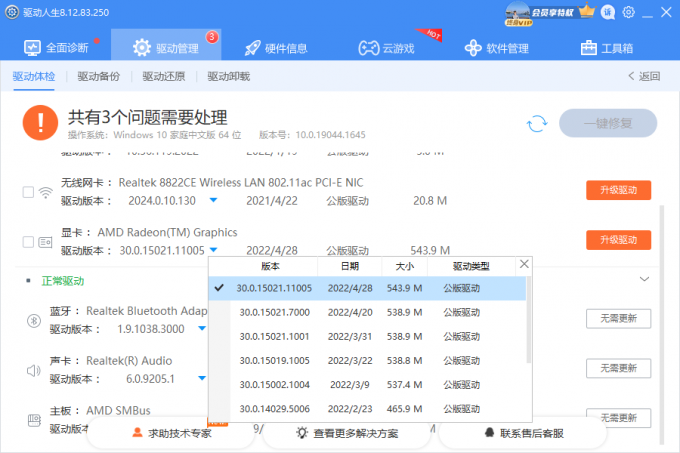Click 返回 back link
This screenshot has width=680, height=453.
point(644,76)
